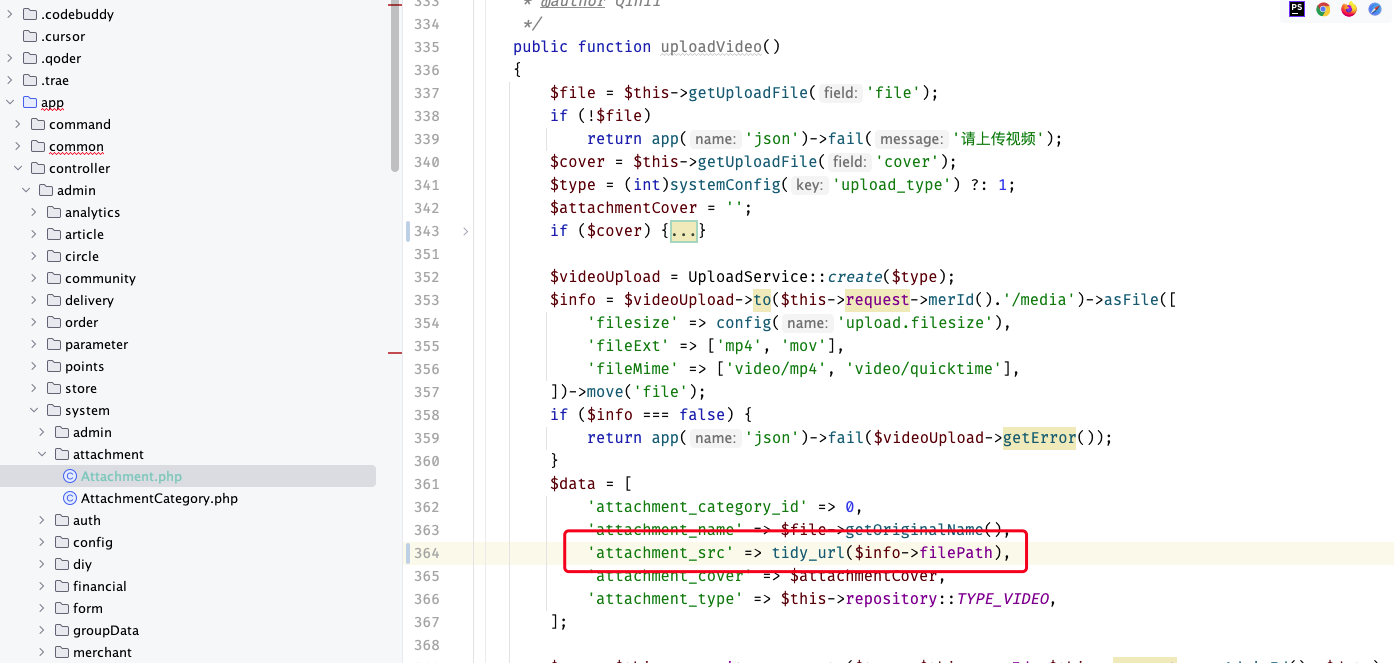Viewport: 1394px width, 663px height.
Task: Collapse the app folder chevron
Action: (x=10, y=102)
